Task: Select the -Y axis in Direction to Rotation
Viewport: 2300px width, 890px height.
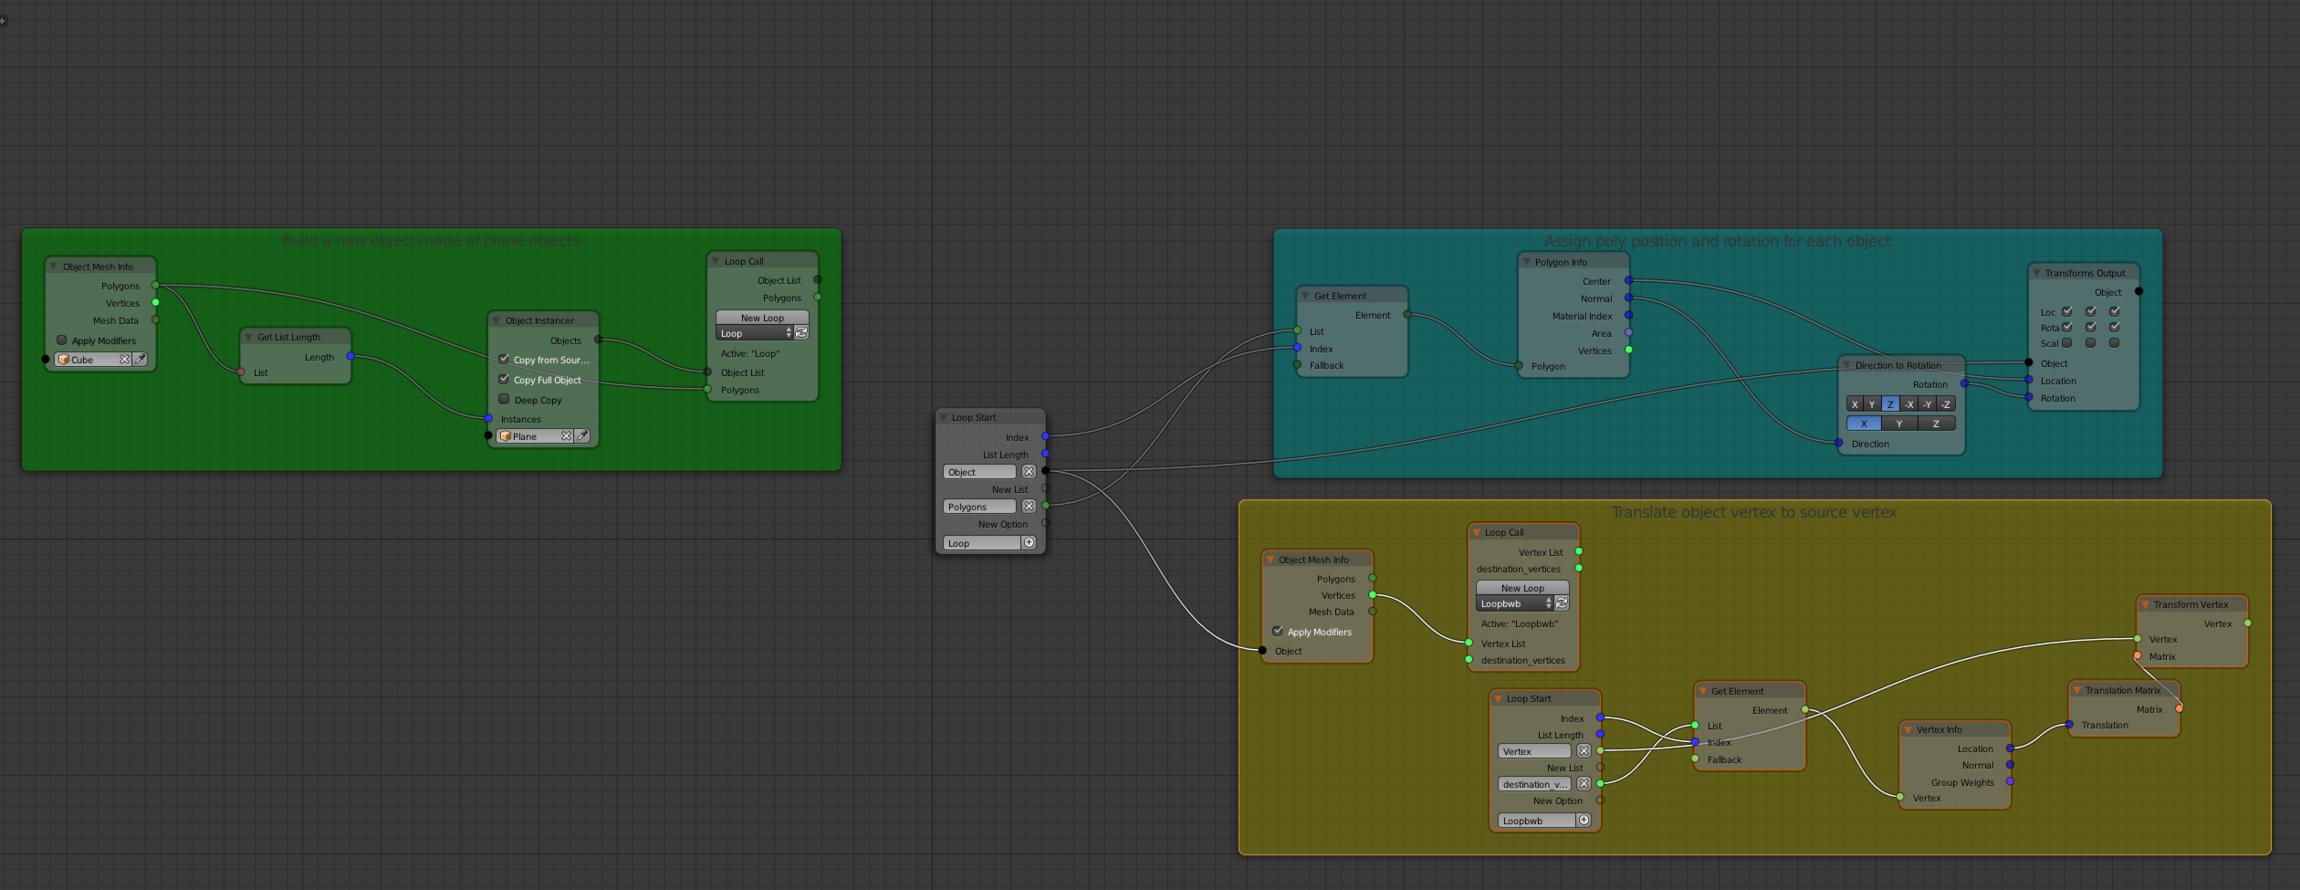Action: click(x=1927, y=404)
